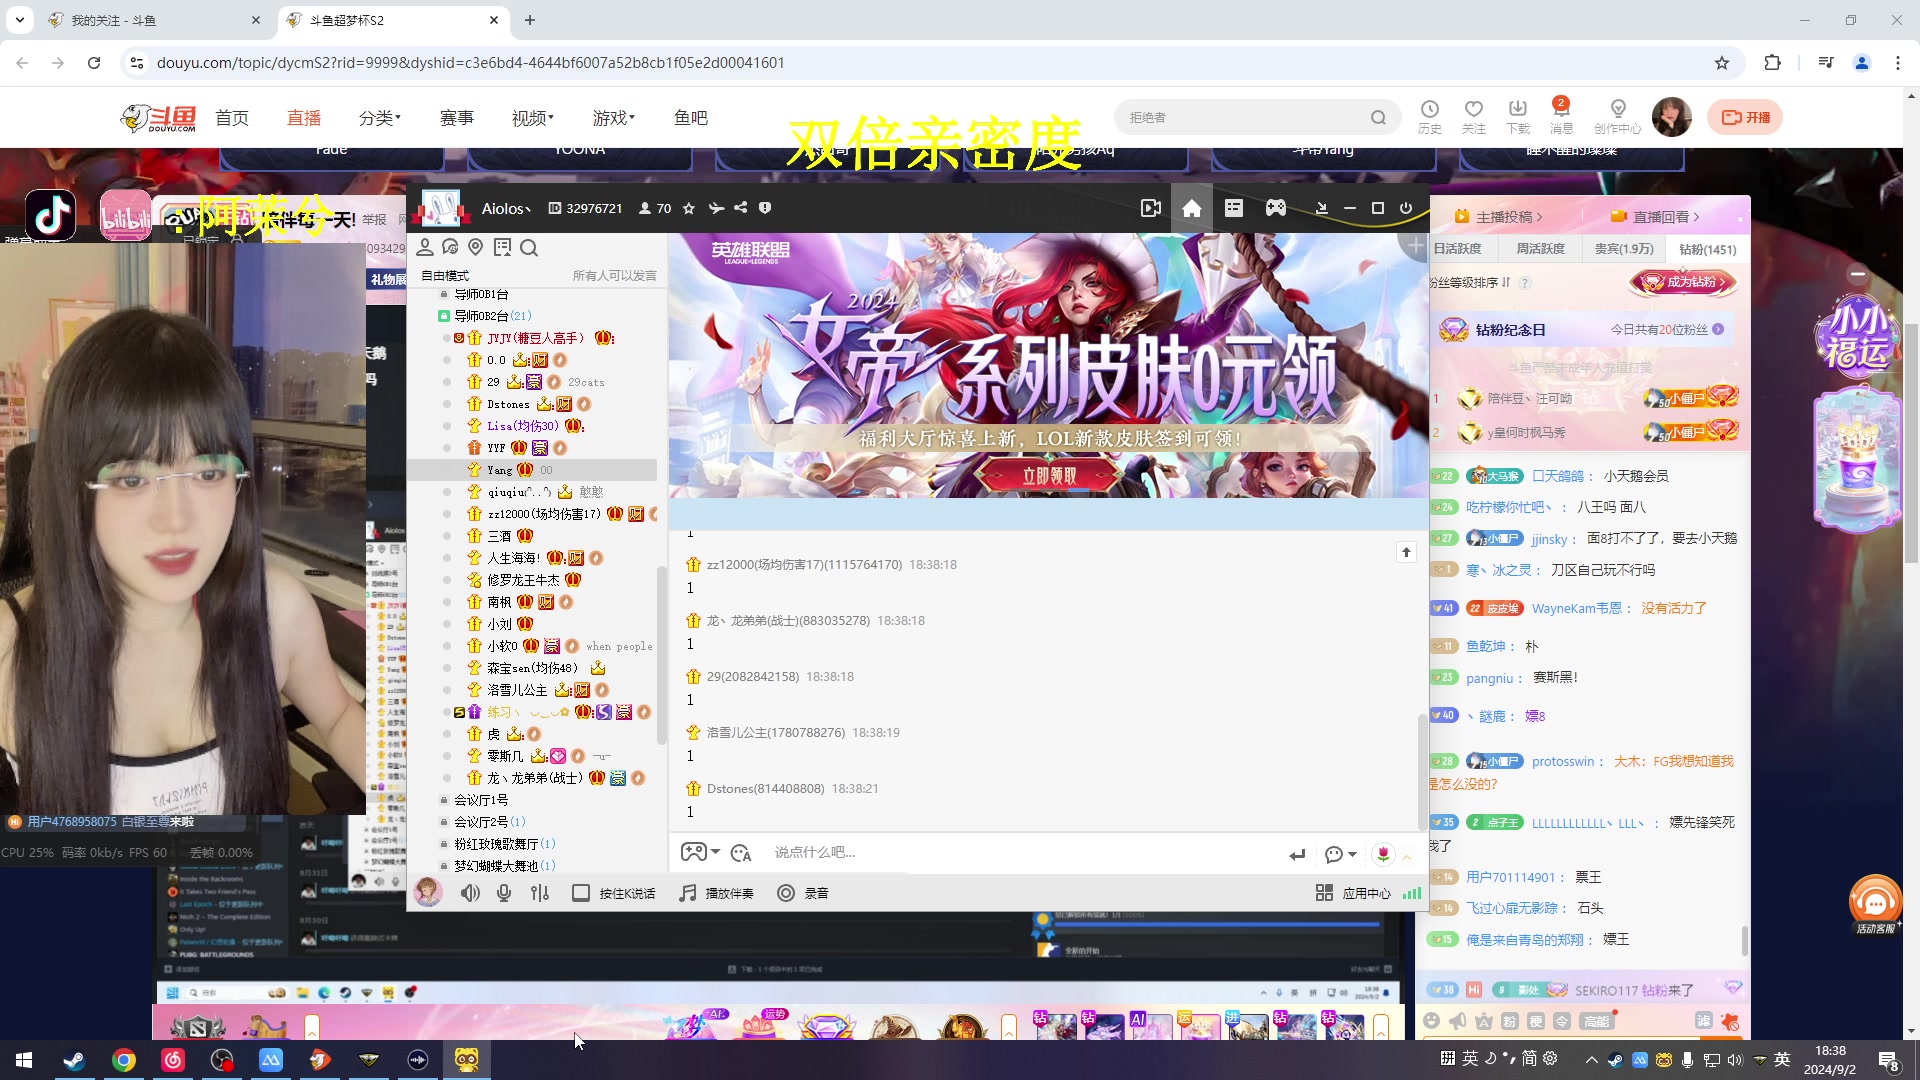Click the recent contacts icon above the channel tree
Viewport: 1920px width, 1080px height.
click(x=450, y=247)
